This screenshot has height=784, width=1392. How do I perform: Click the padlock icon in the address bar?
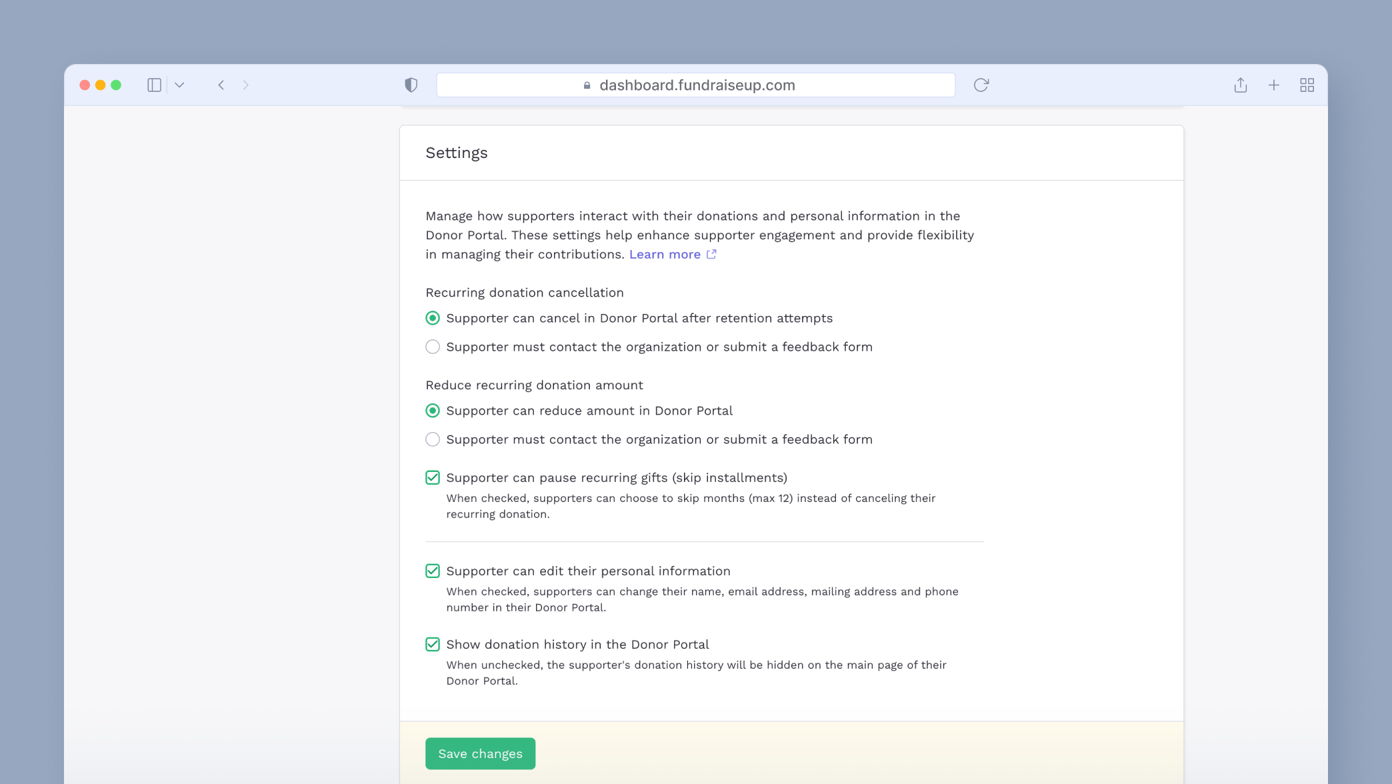tap(586, 85)
